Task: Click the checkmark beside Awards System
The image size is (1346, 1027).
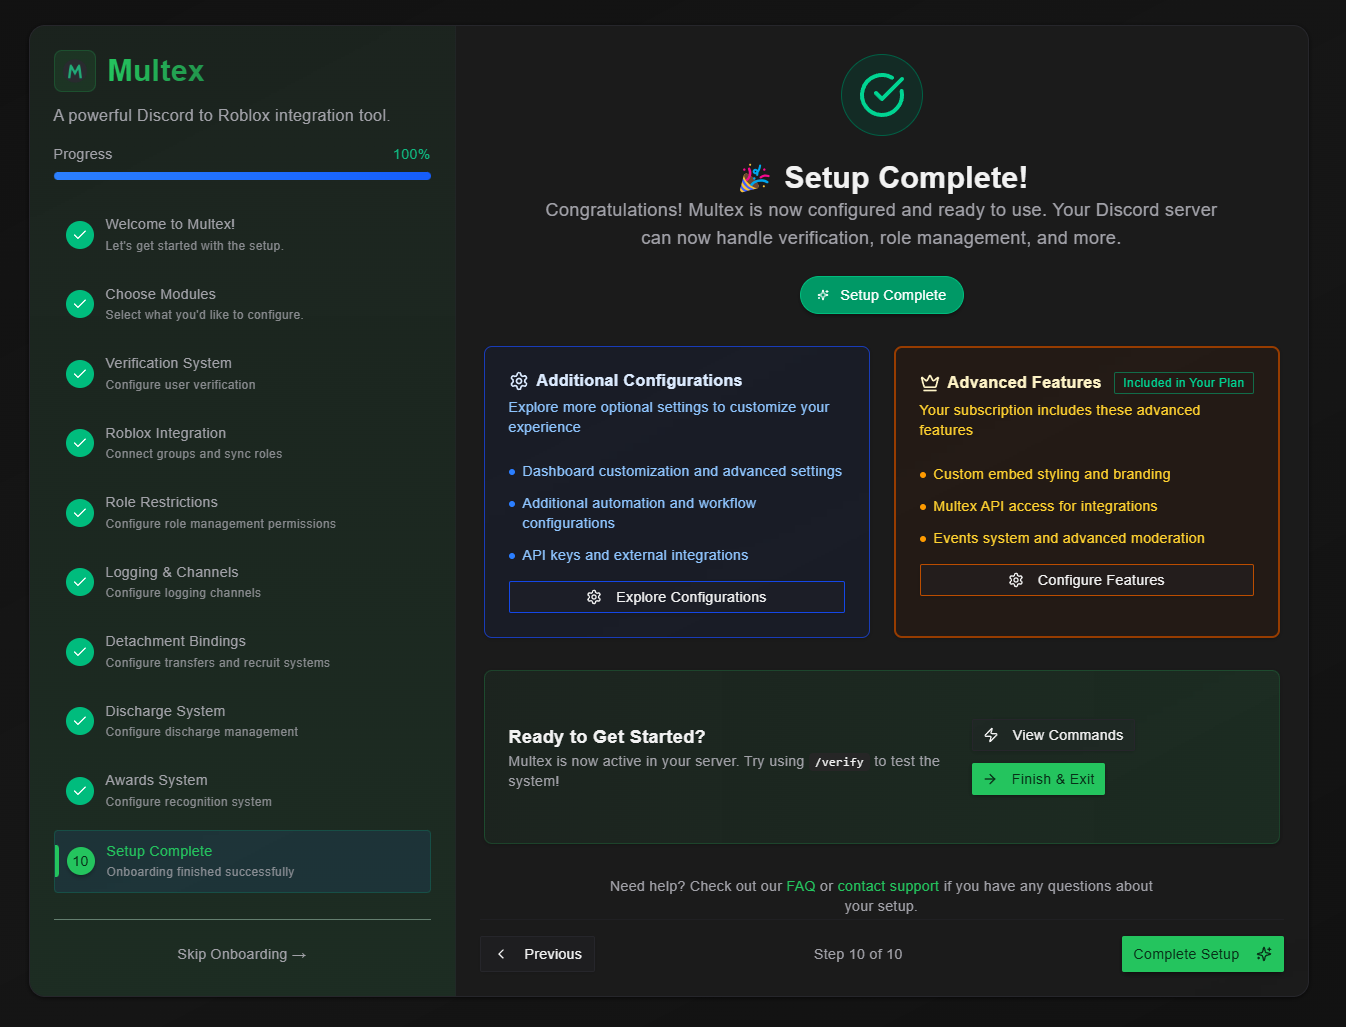Action: [x=80, y=790]
